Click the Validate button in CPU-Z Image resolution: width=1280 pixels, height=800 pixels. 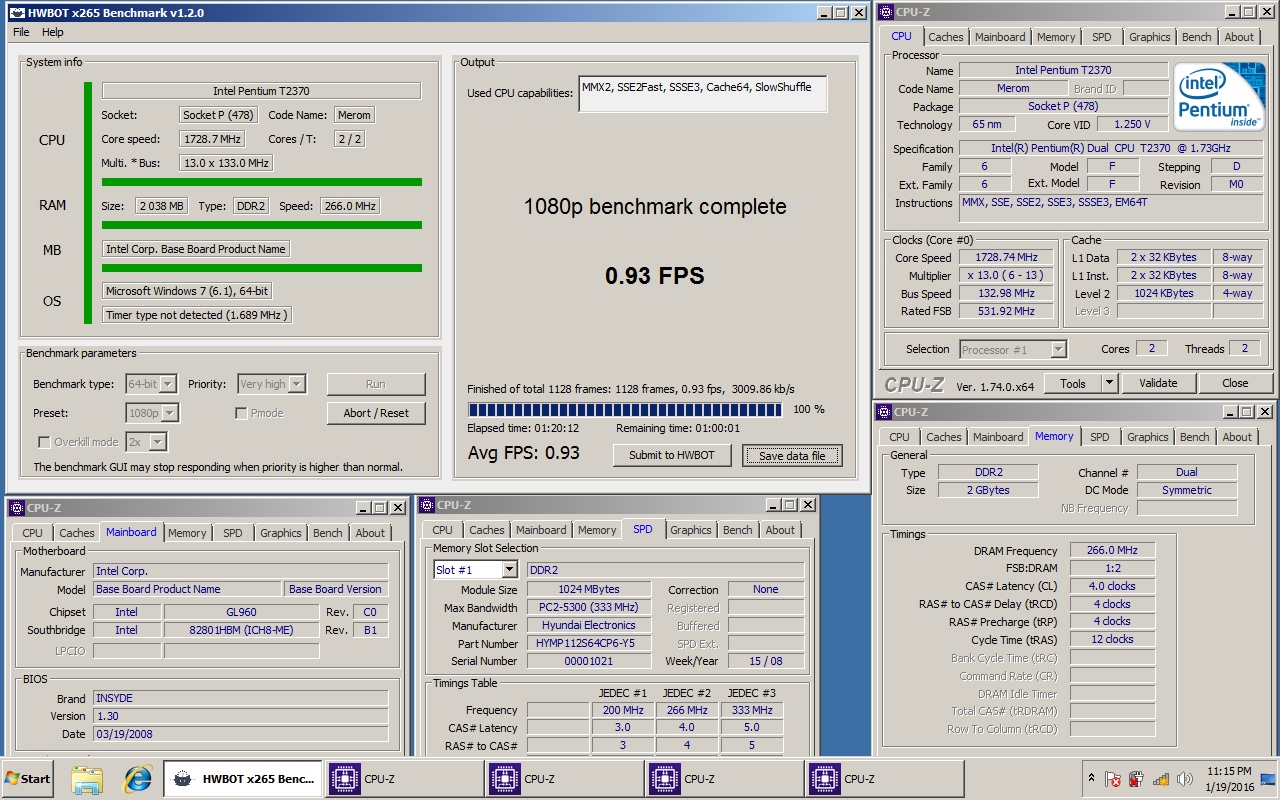1157,383
